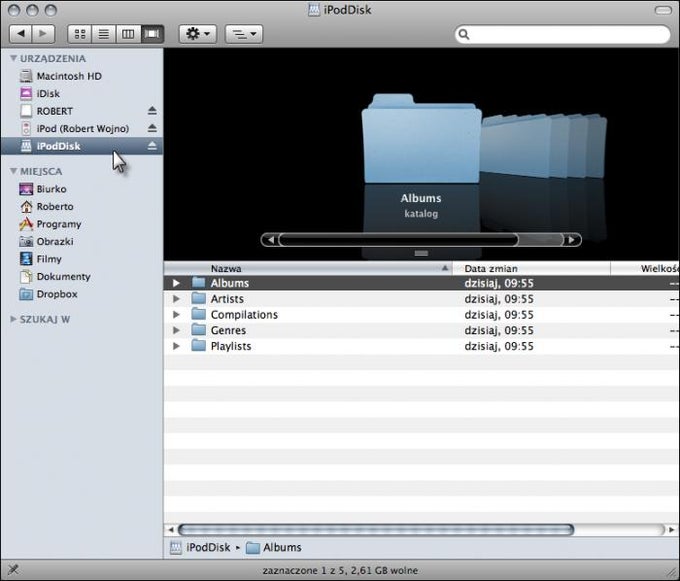
Task: Click the status bar customize icon
Action: pyautogui.click(x=13, y=569)
